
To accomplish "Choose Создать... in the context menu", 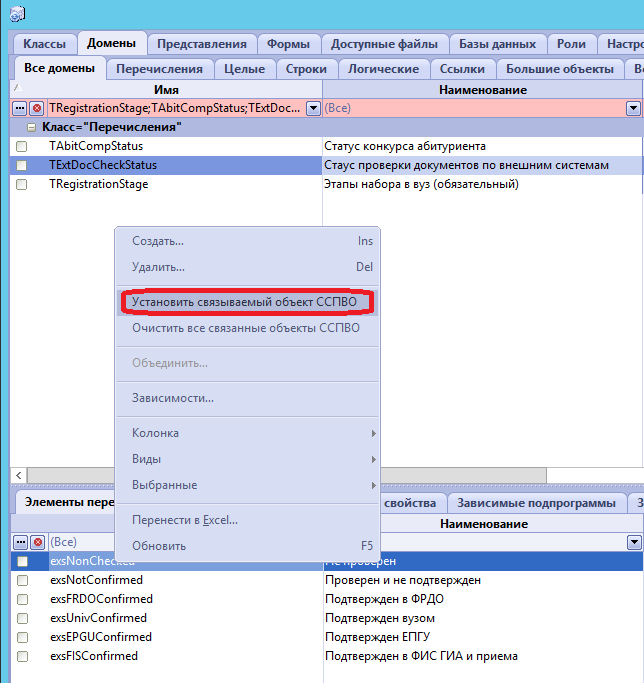I will coord(247,241).
